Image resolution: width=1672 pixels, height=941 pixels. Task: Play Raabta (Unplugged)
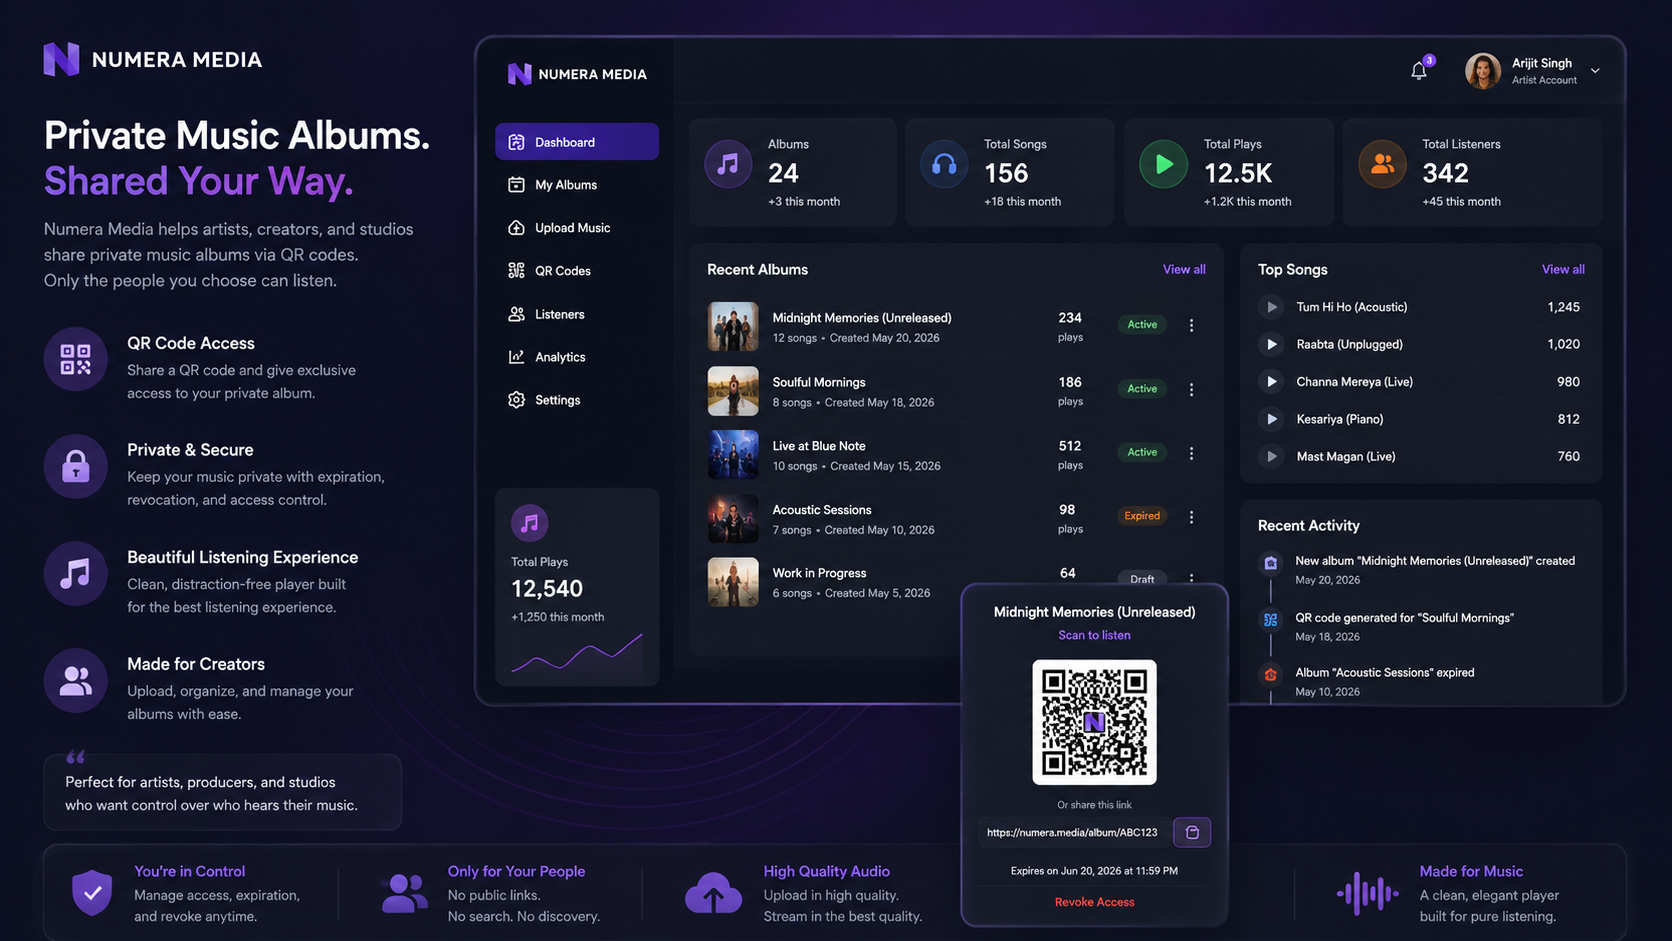[x=1271, y=344]
